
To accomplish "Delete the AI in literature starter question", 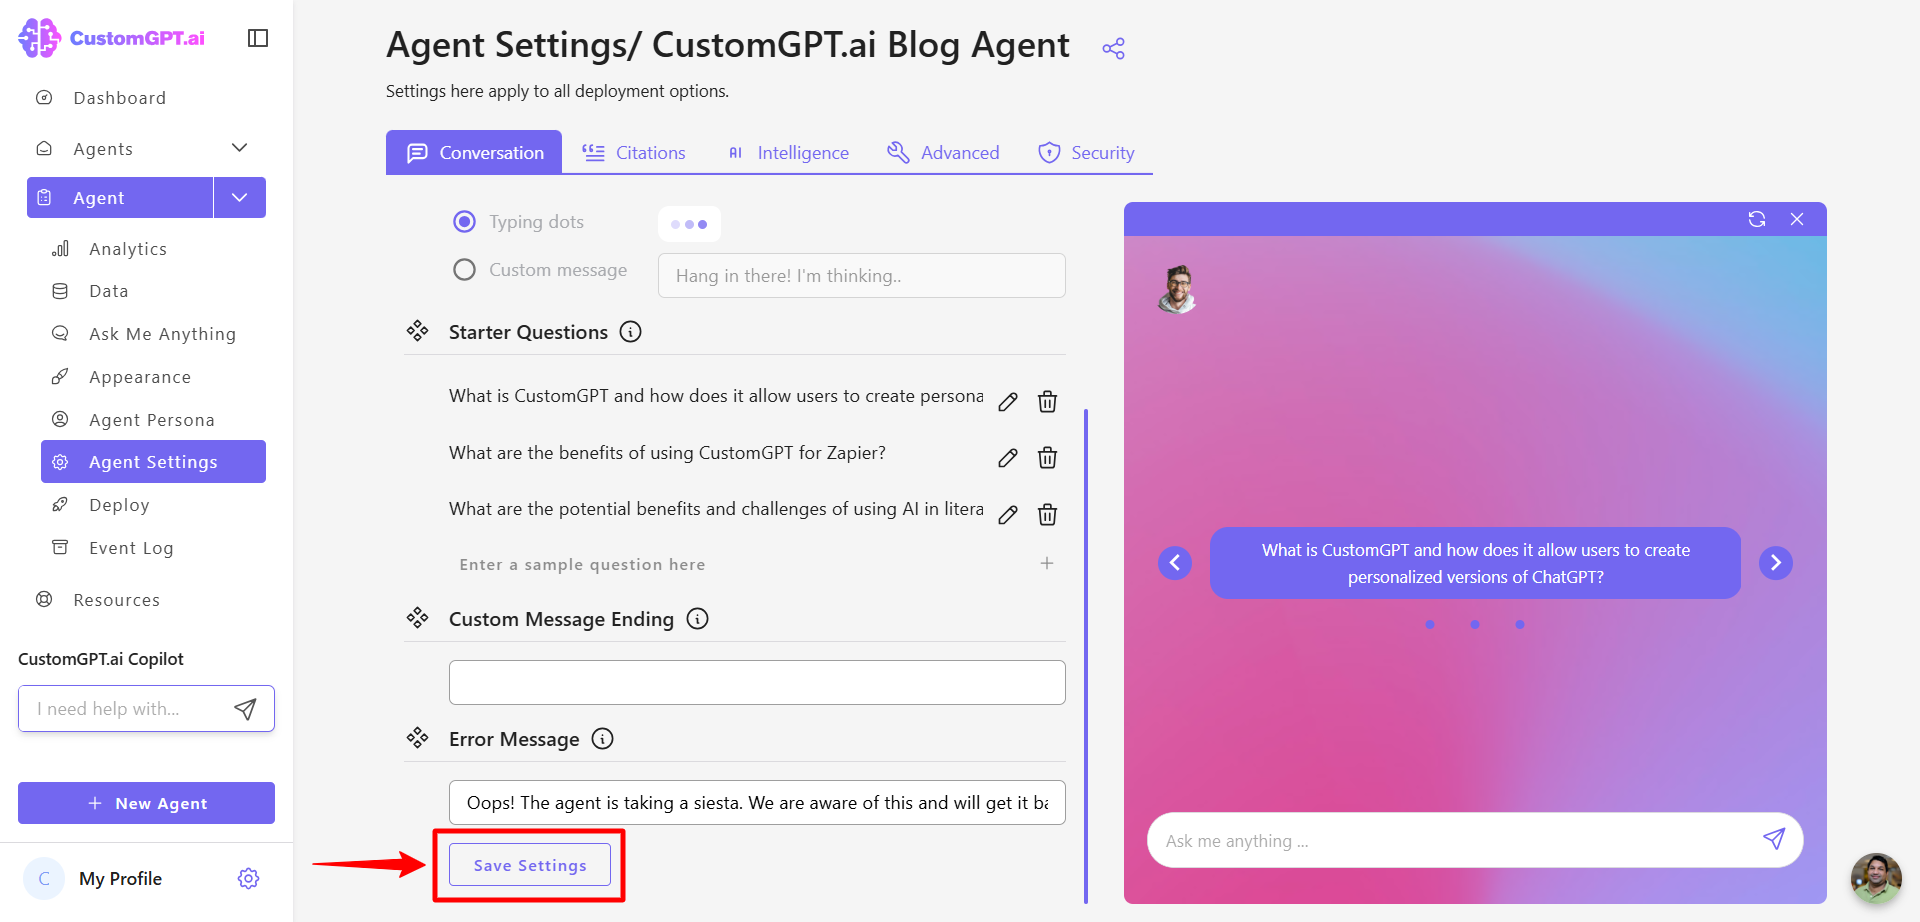I will pyautogui.click(x=1047, y=515).
